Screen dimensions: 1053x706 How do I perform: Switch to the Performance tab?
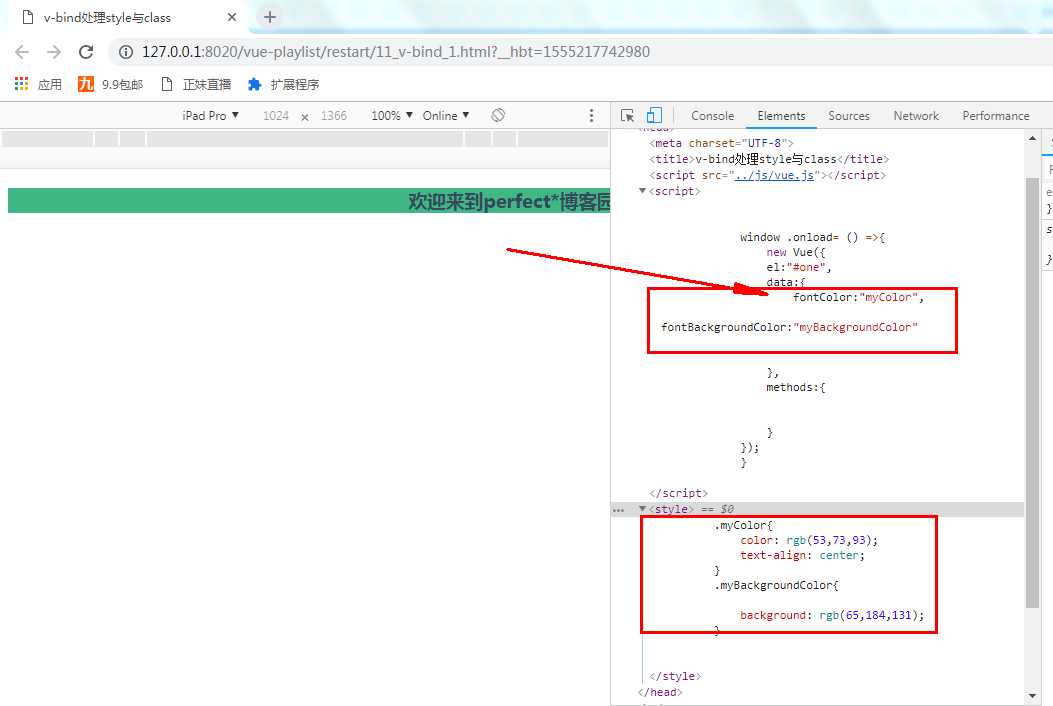click(x=995, y=116)
